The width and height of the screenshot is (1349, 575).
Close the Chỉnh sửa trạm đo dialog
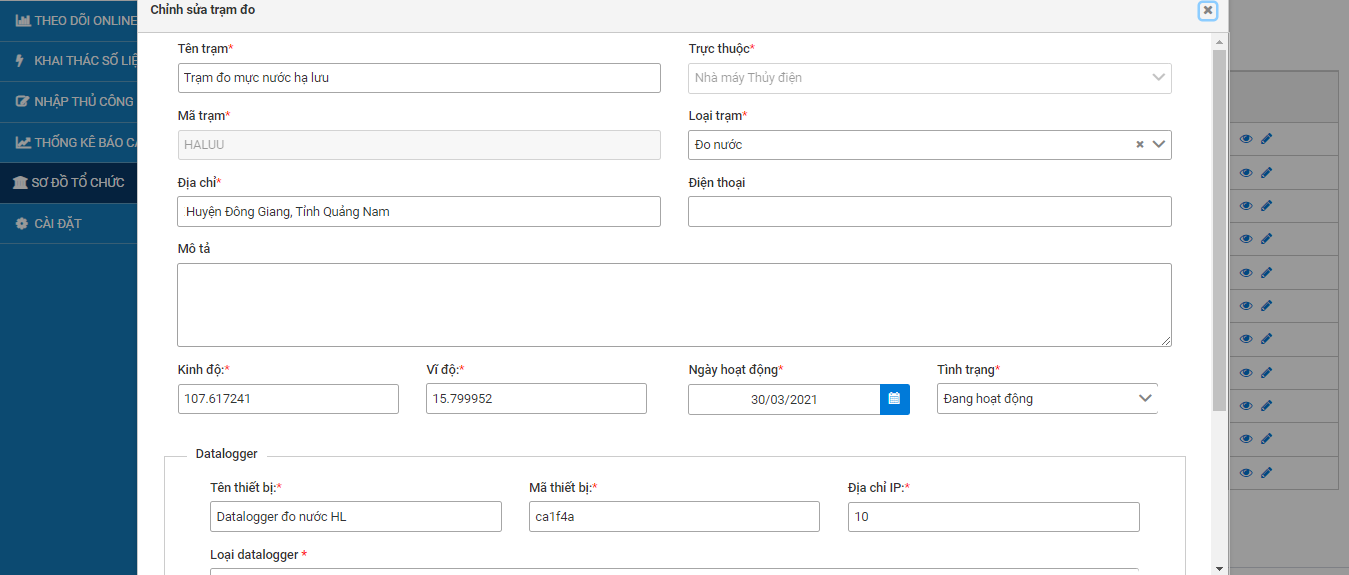[1208, 10]
